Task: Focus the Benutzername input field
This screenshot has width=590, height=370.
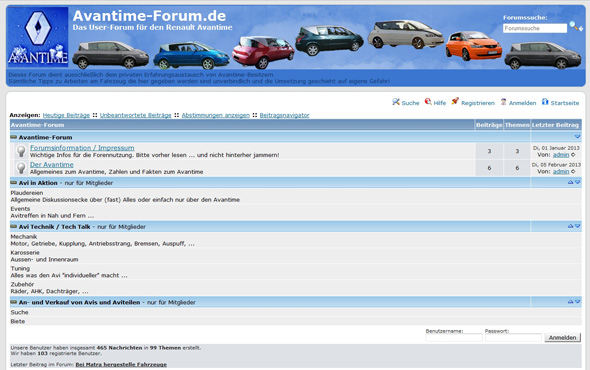Action: coord(454,338)
